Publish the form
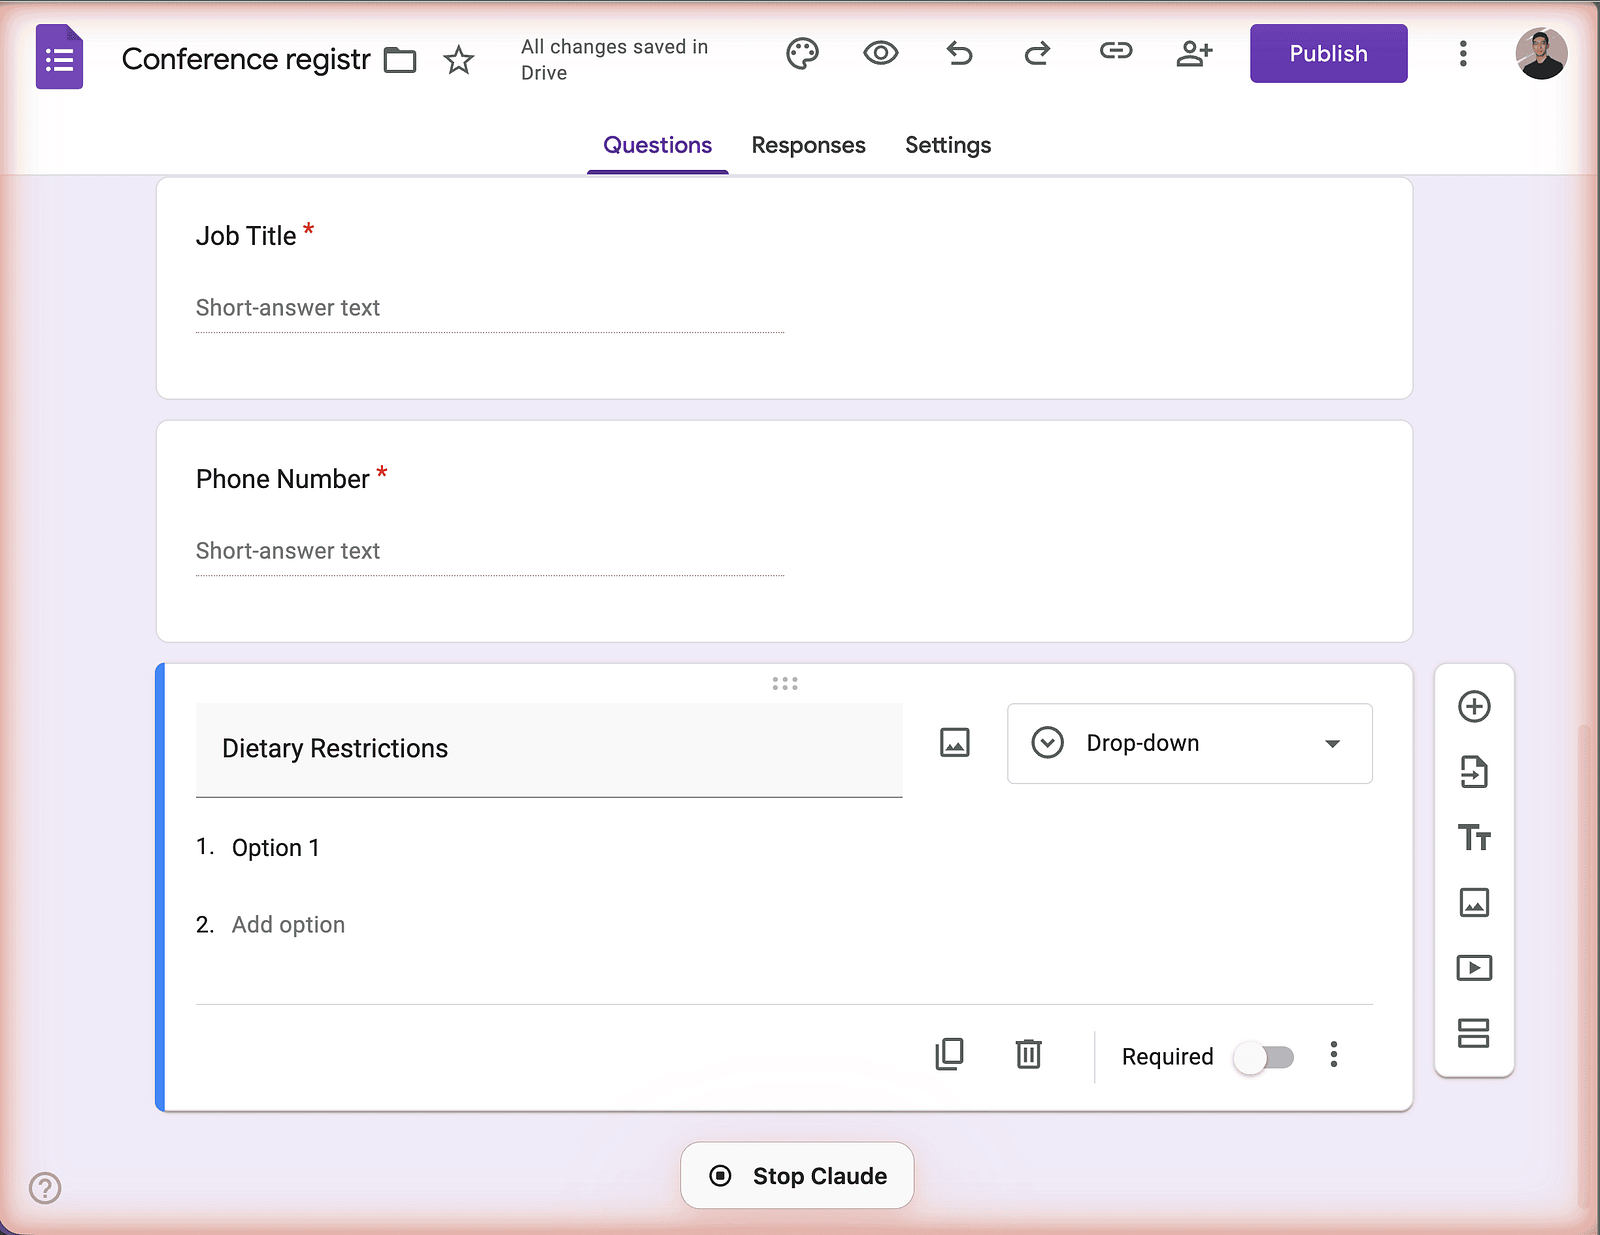The image size is (1600, 1235). point(1328,53)
